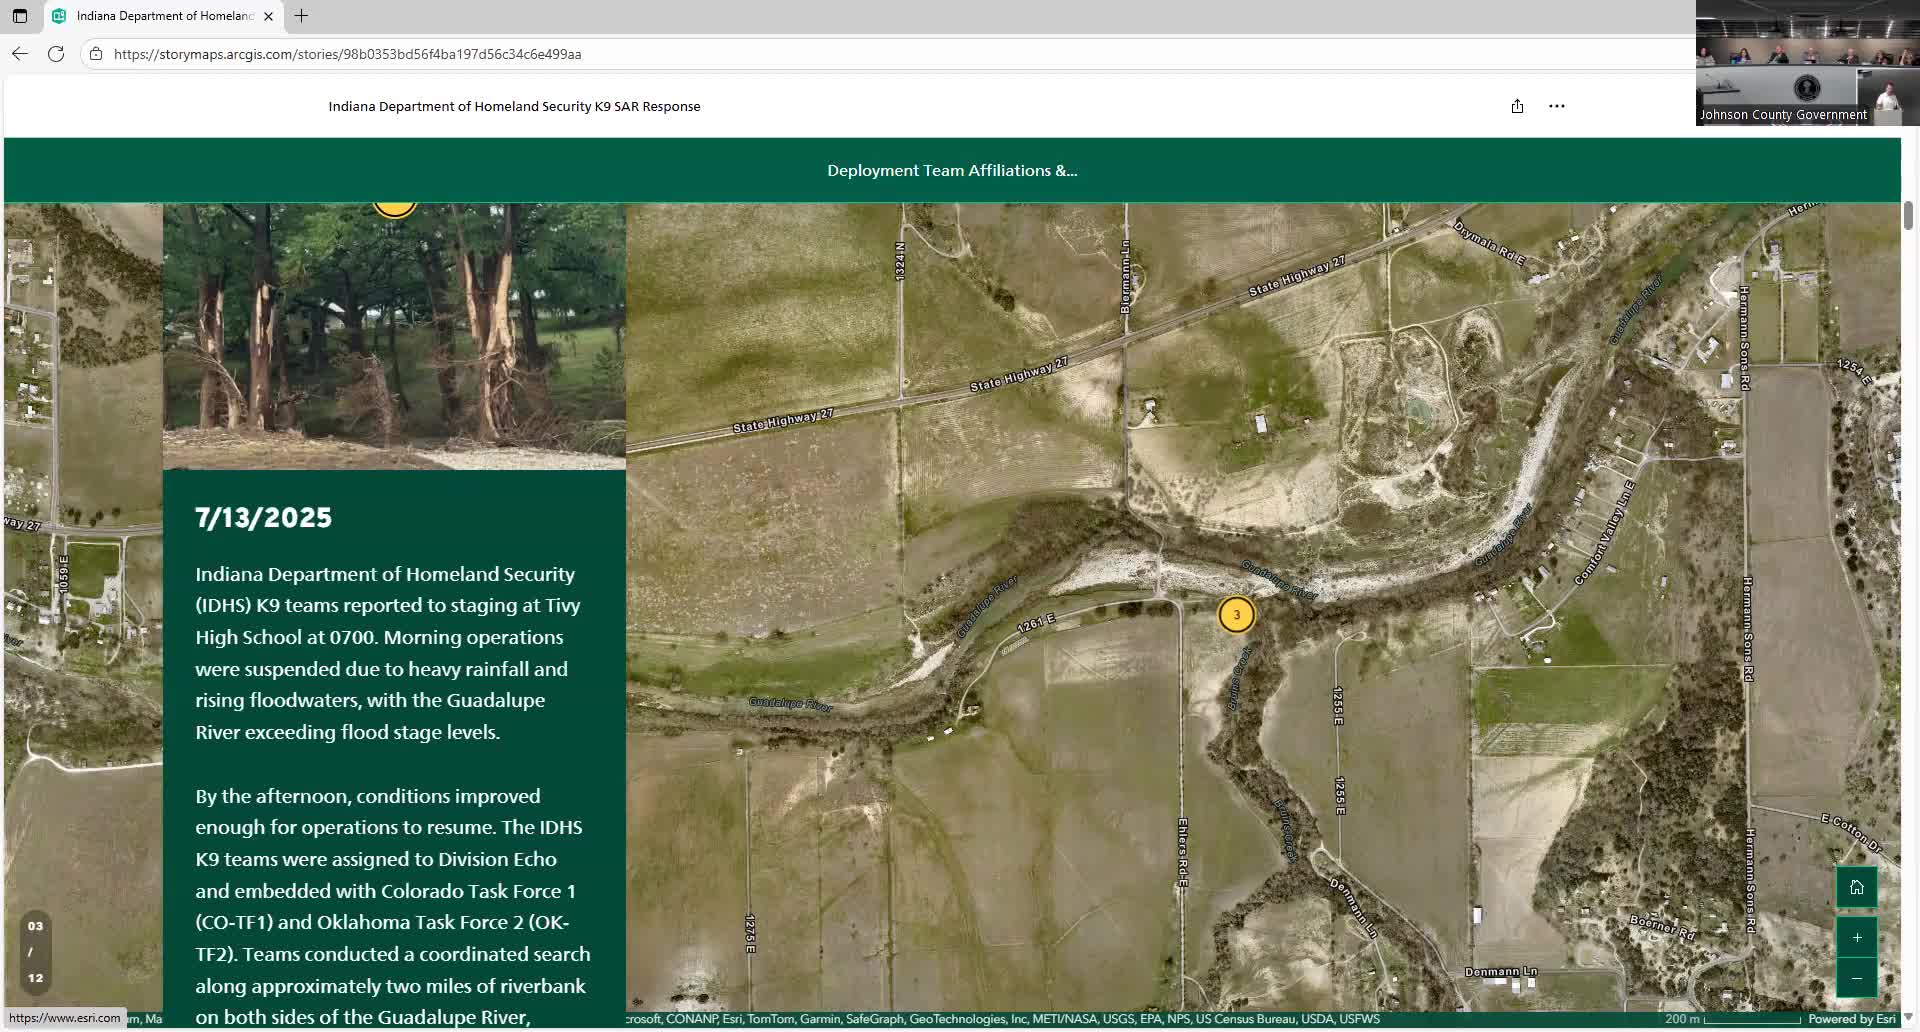Click the map attribution text

[x=1003, y=1019]
